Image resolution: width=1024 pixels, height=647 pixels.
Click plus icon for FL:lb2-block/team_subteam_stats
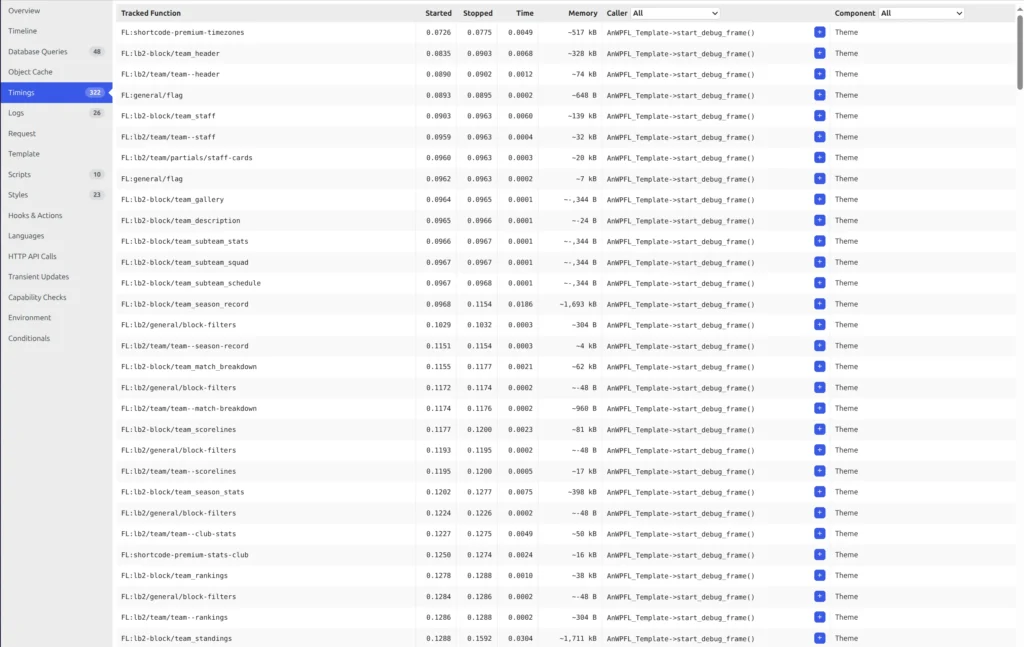819,241
